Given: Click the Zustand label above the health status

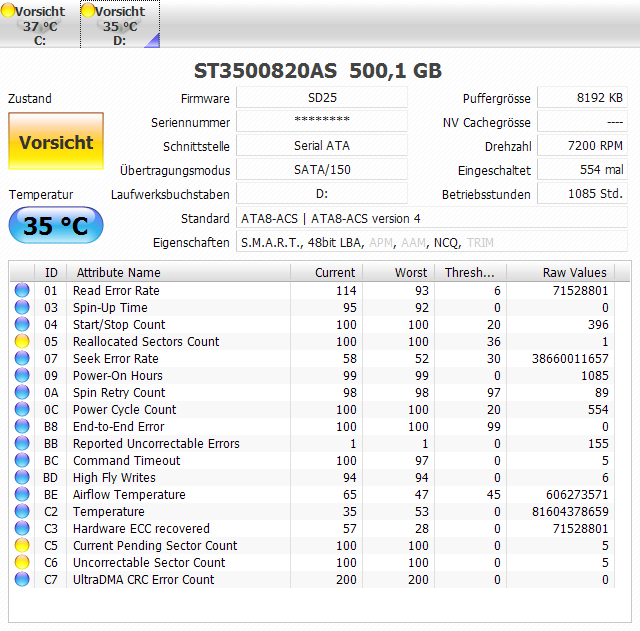Looking at the screenshot, I should pos(30,99).
